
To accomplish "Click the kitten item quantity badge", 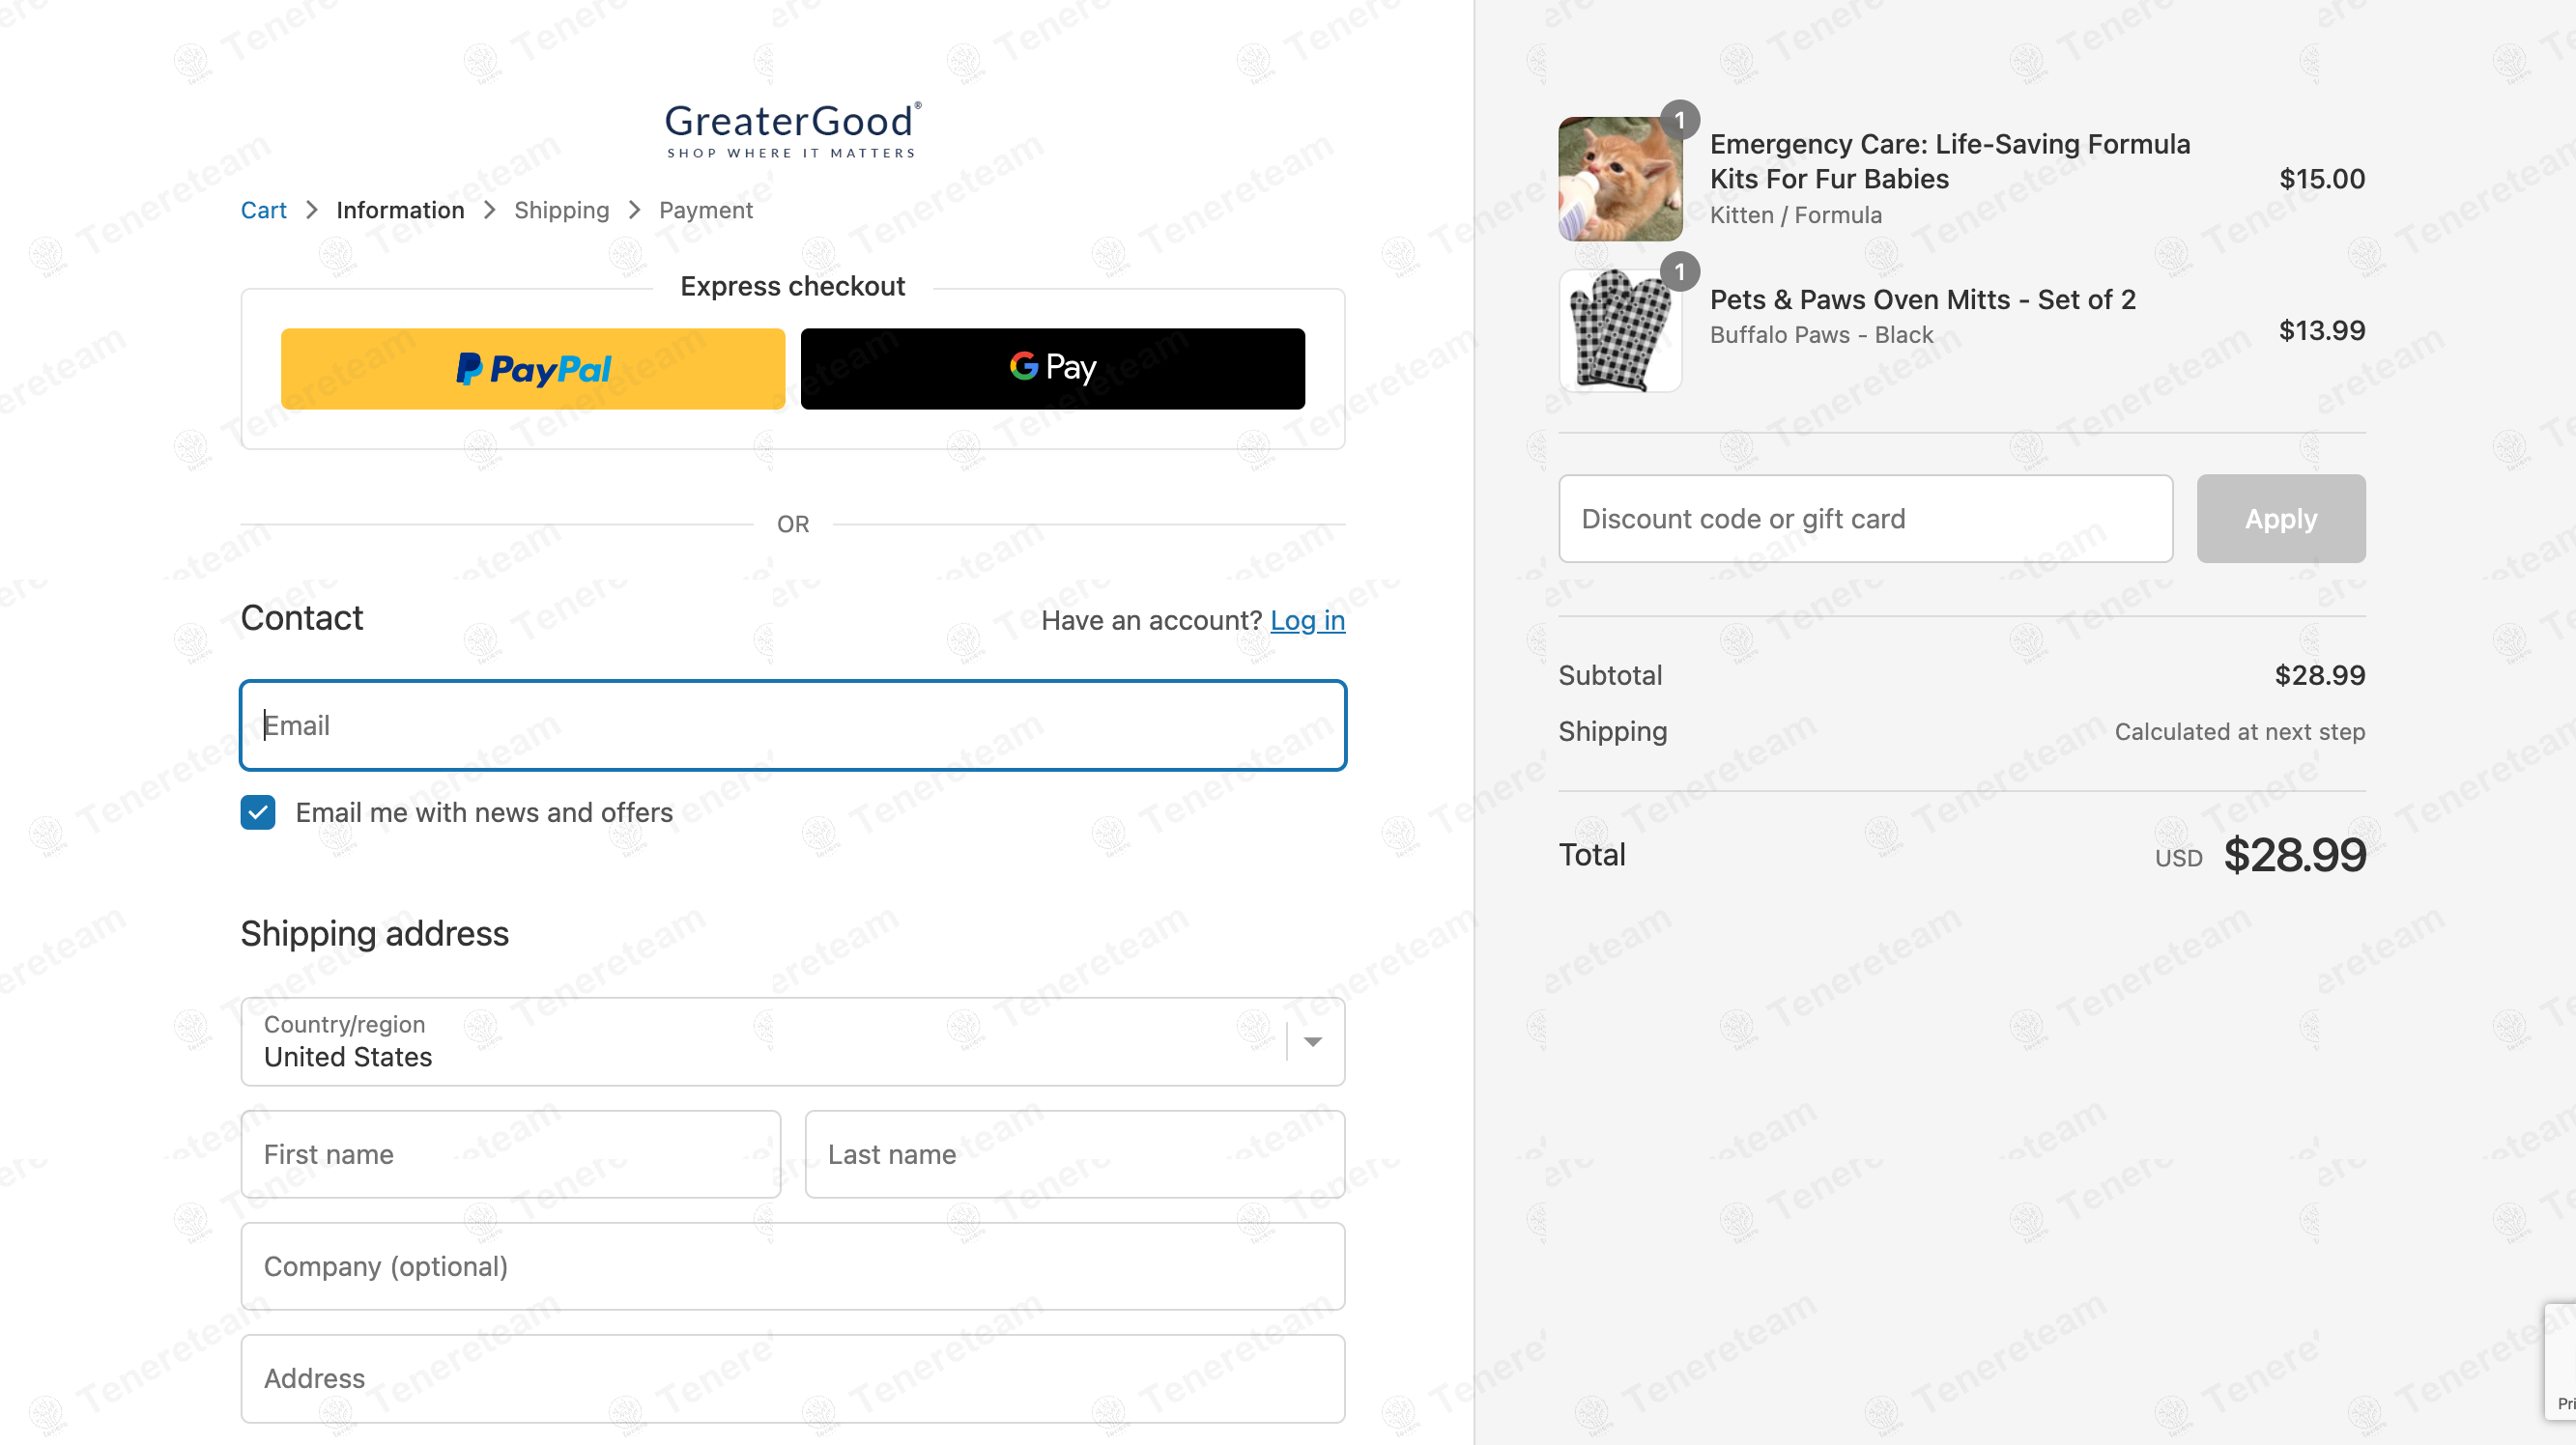I will click(1680, 120).
